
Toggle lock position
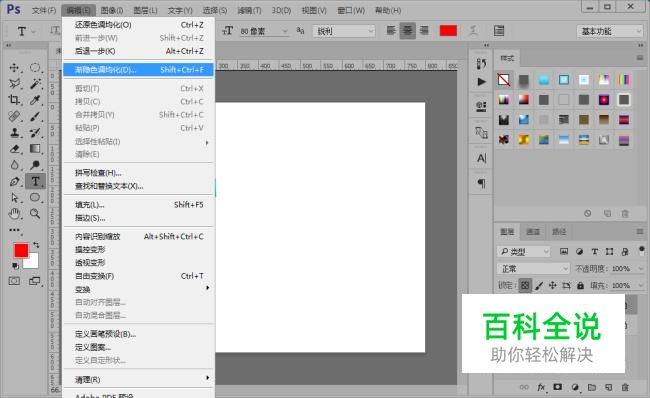(553, 285)
